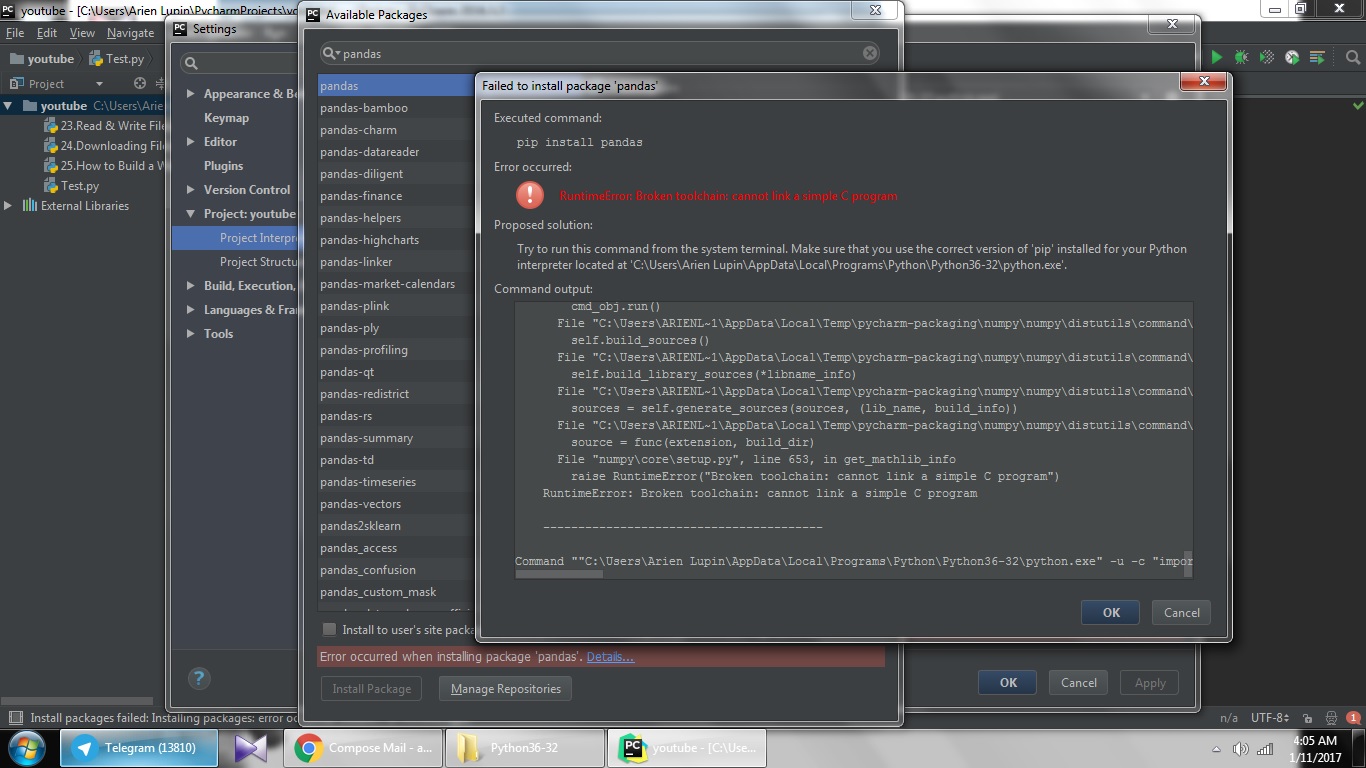The height and width of the screenshot is (768, 1366).
Task: Show hidden system tray icons arrow
Action: coord(1216,748)
